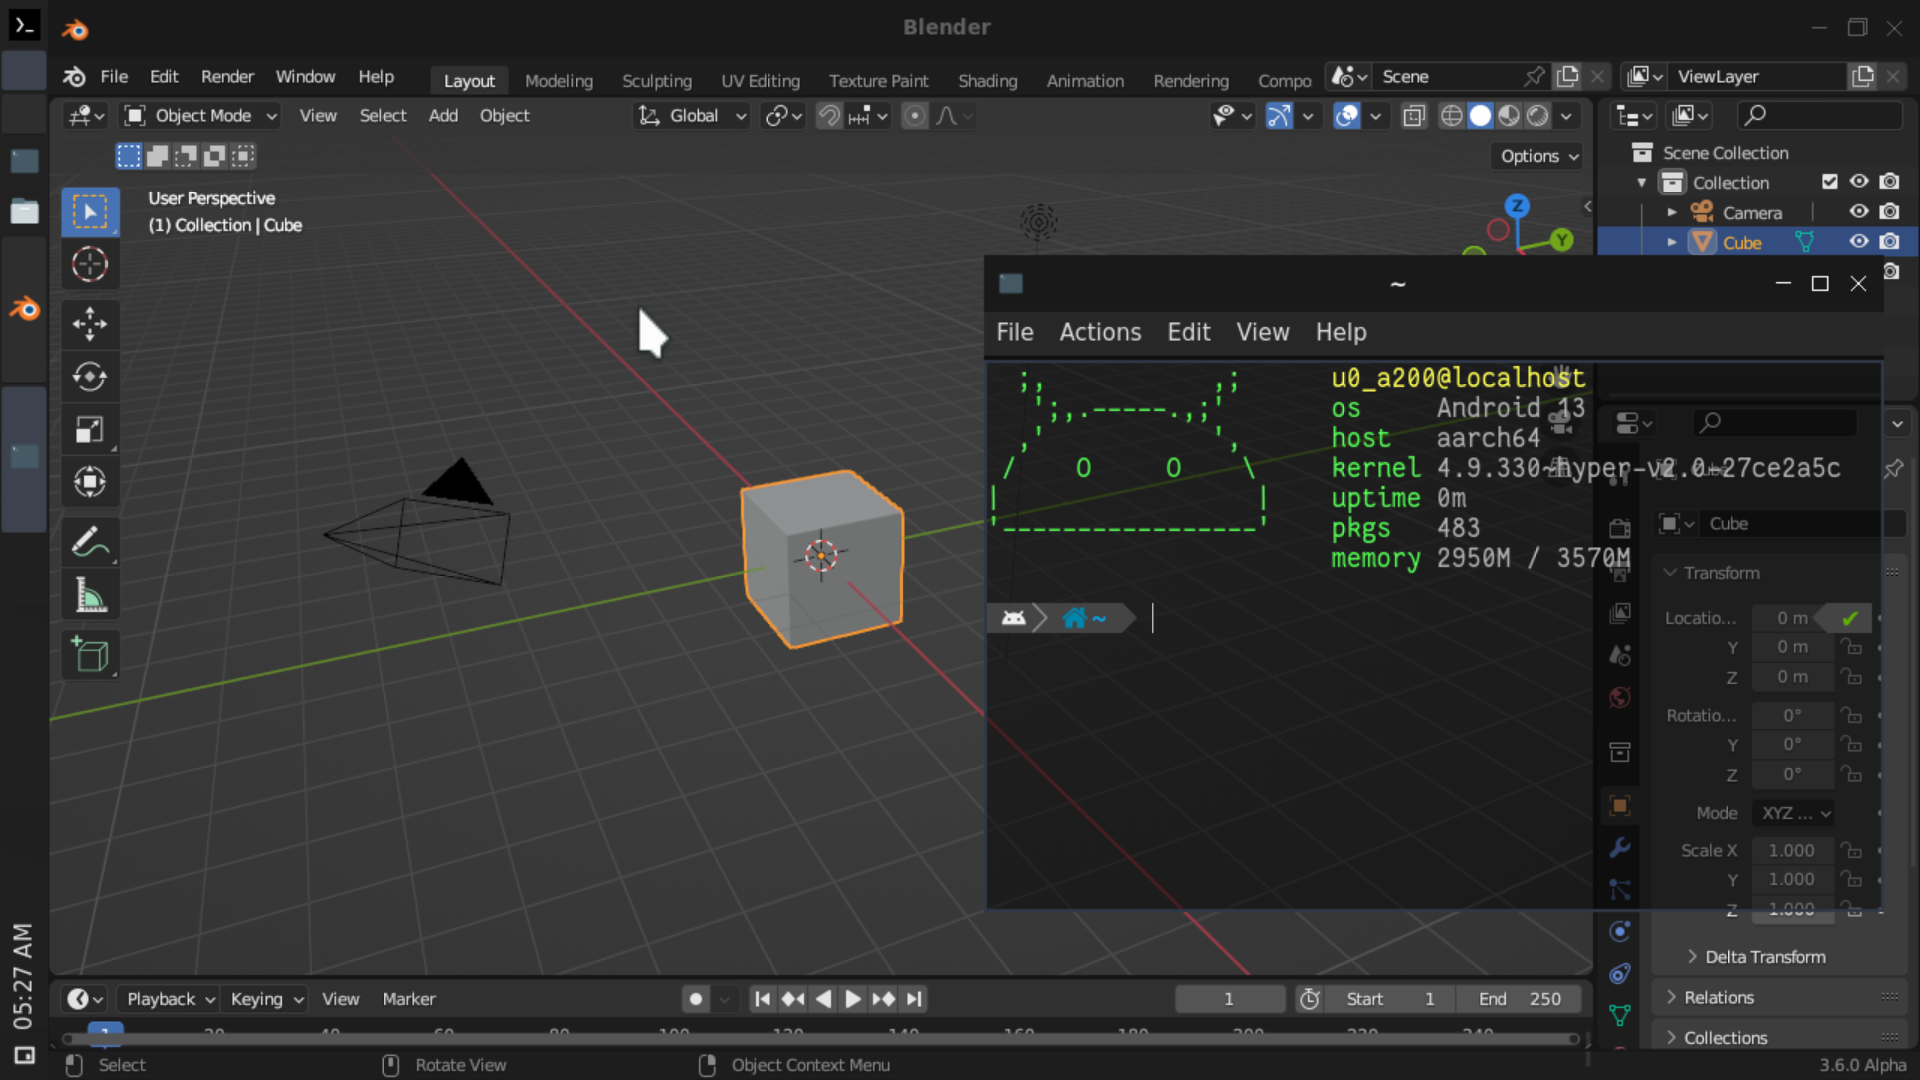1920x1080 pixels.
Task: Open the Actions menu in the terminal window
Action: [1100, 331]
